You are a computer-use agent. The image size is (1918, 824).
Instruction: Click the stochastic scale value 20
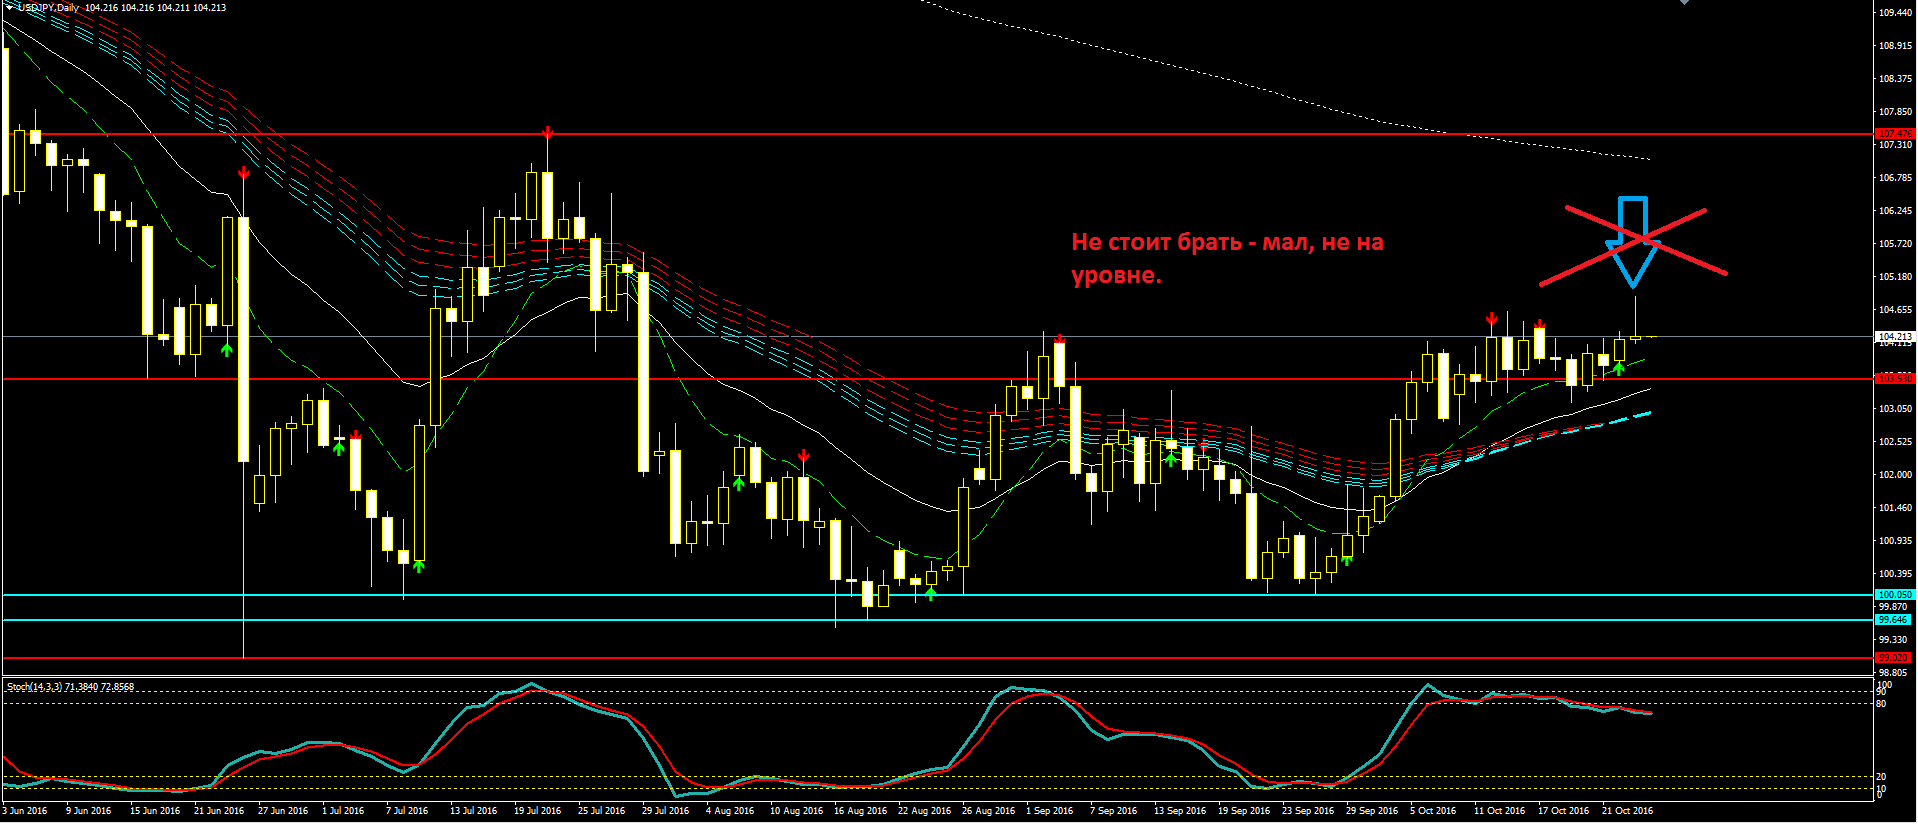click(1882, 777)
